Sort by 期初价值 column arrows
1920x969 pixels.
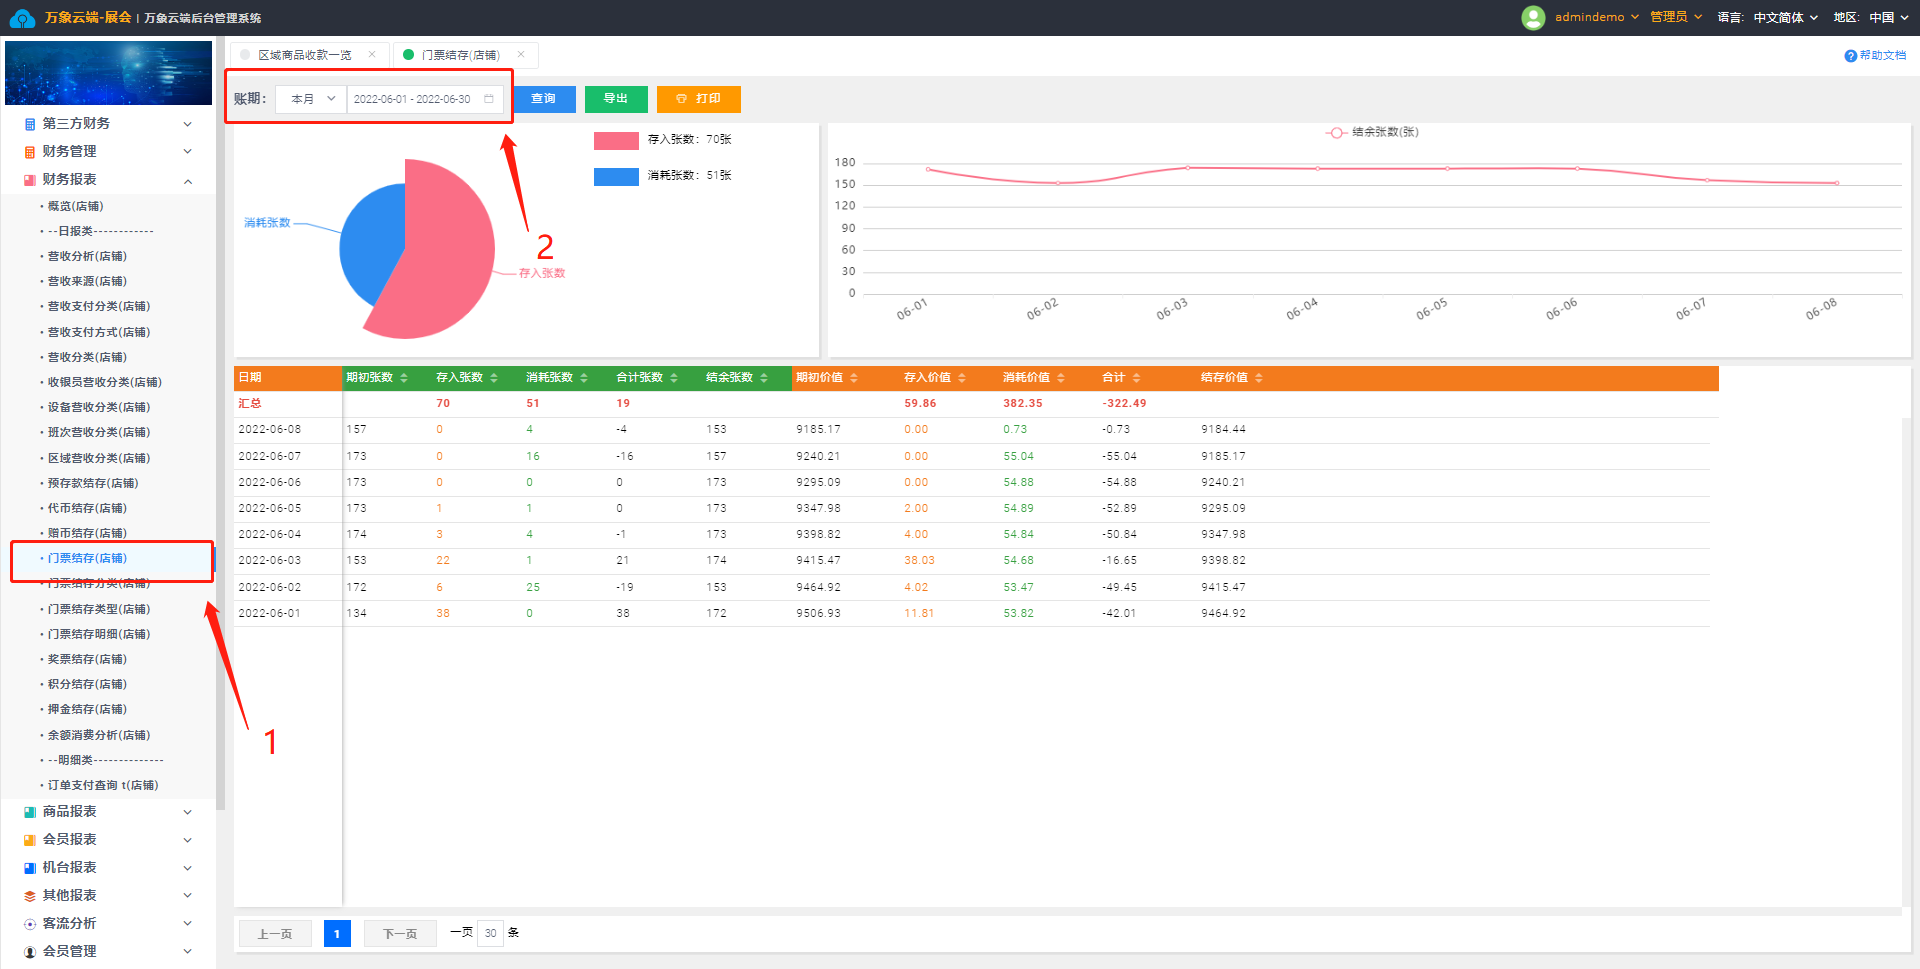(854, 378)
